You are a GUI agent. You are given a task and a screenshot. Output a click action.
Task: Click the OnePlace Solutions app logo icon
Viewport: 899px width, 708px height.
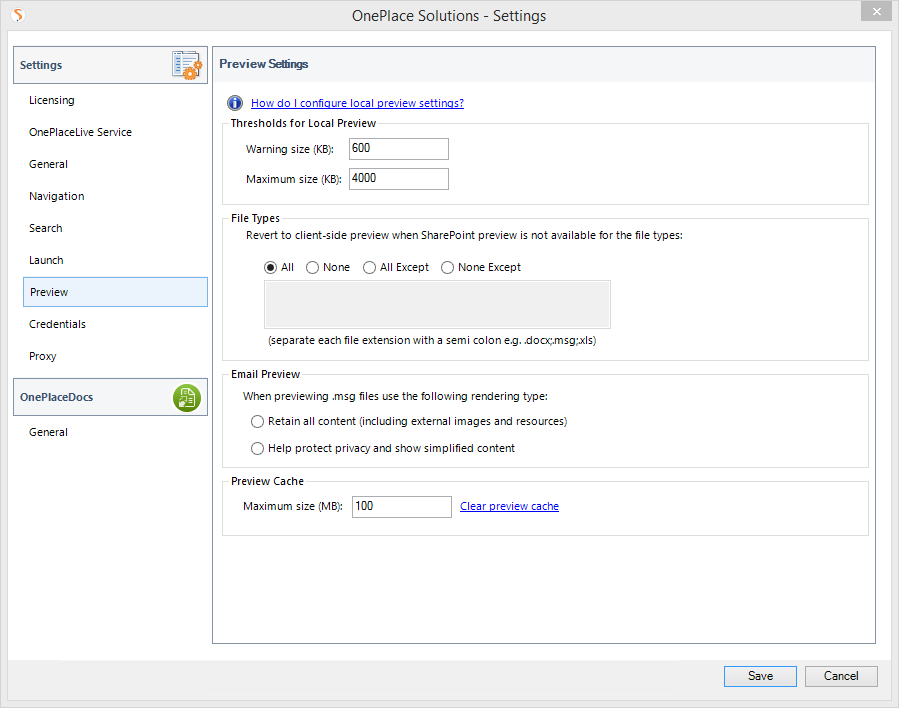18,15
